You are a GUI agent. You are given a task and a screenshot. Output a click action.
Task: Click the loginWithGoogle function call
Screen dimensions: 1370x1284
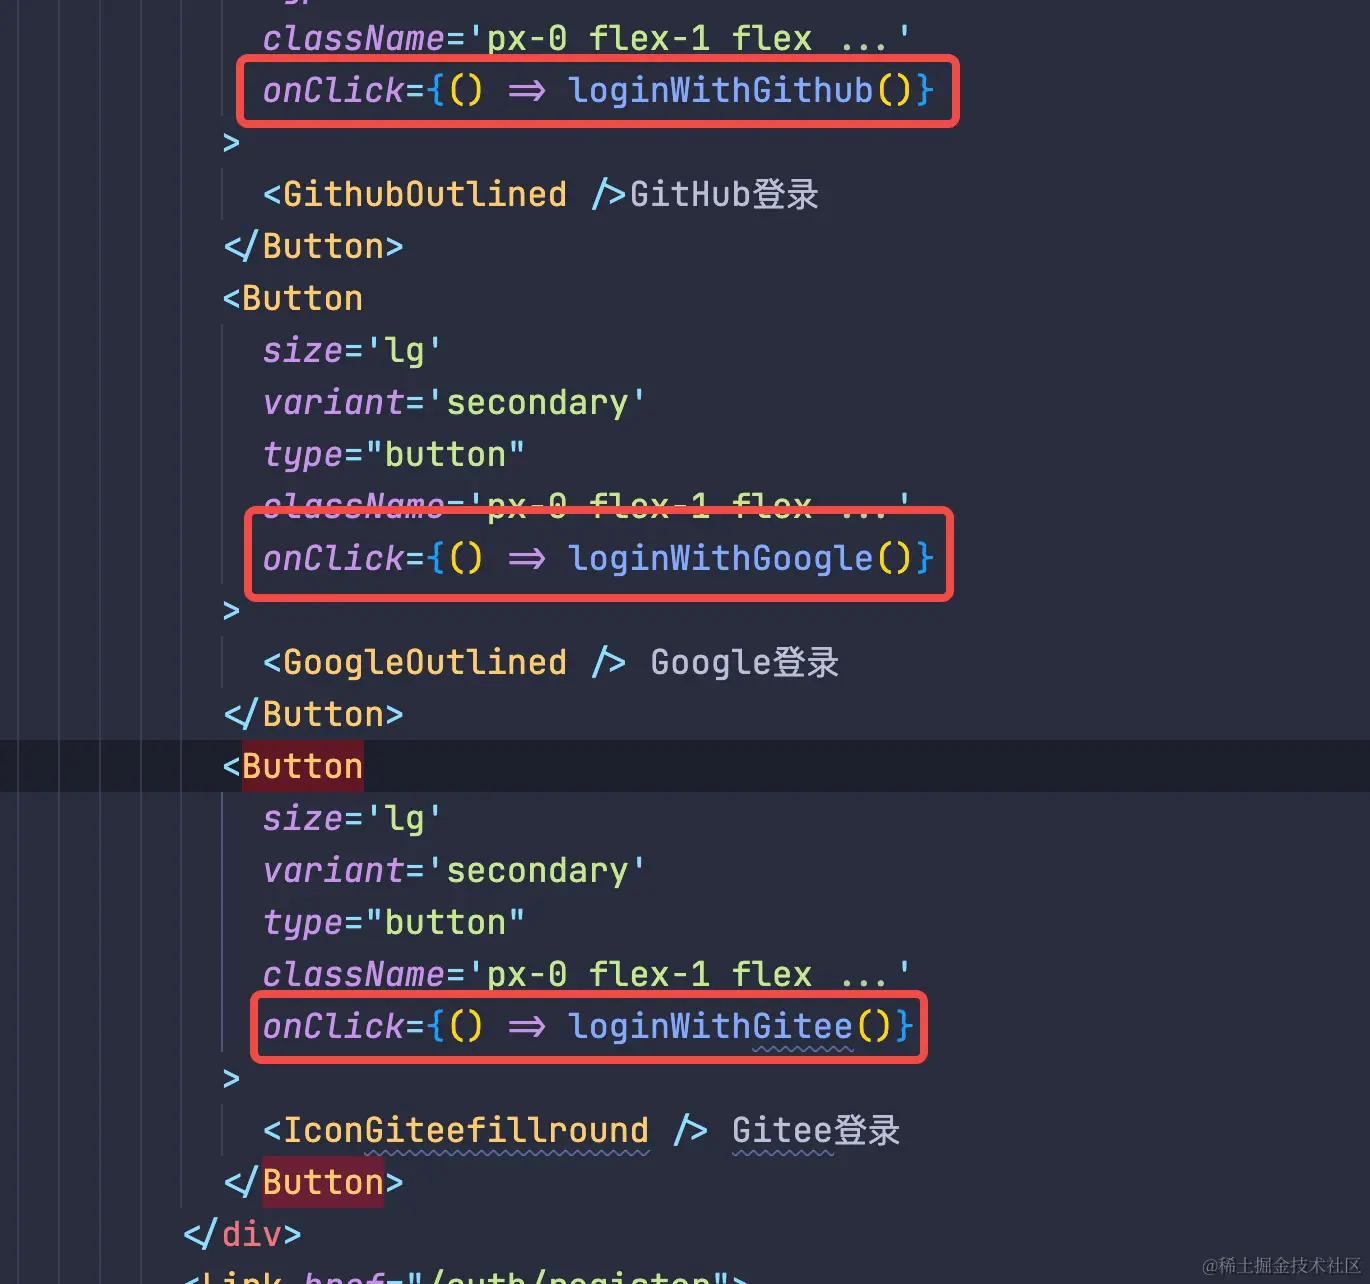(720, 558)
